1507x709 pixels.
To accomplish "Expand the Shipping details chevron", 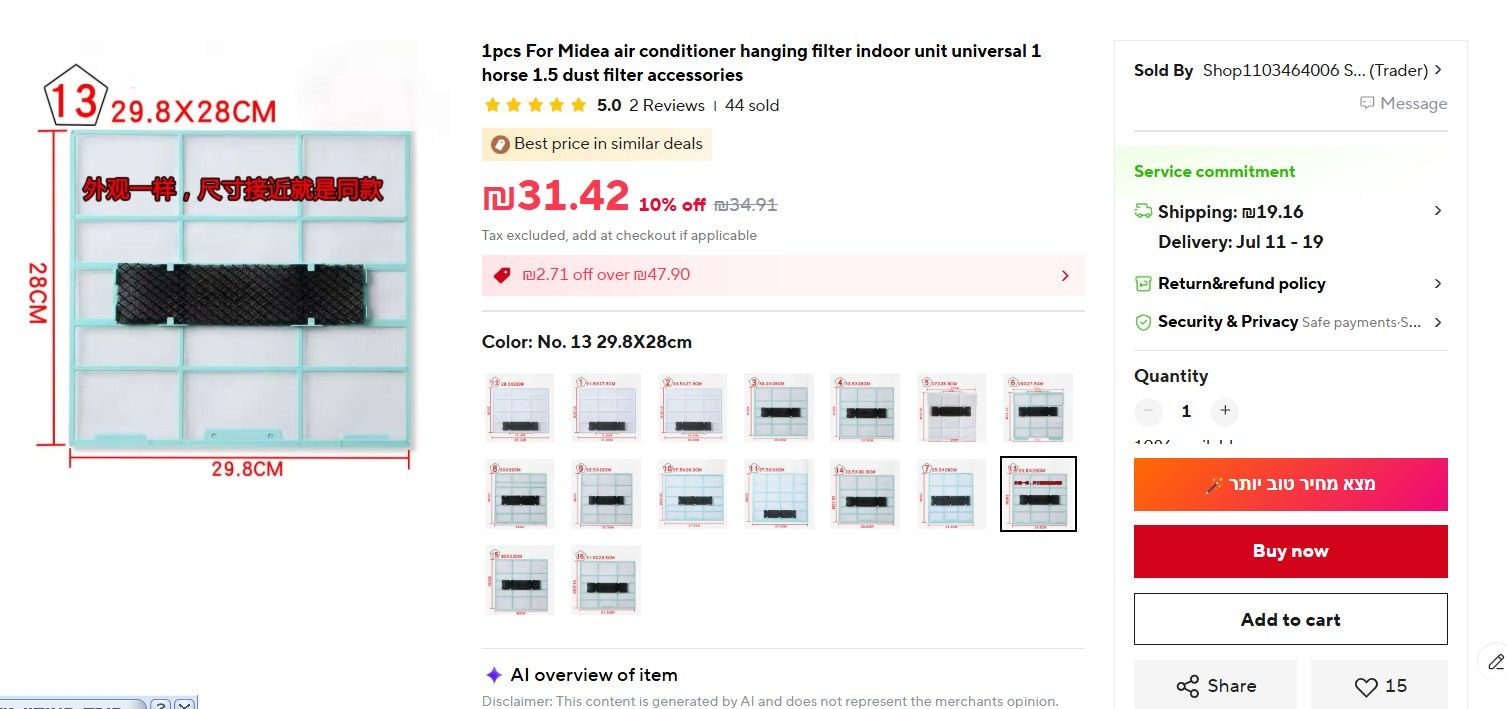I will click(1438, 211).
